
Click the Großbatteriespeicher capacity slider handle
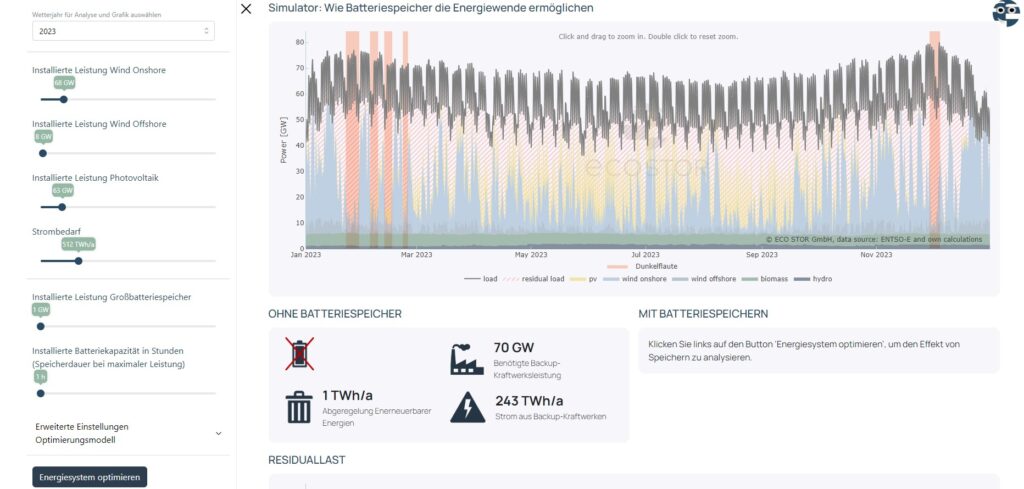click(x=41, y=326)
